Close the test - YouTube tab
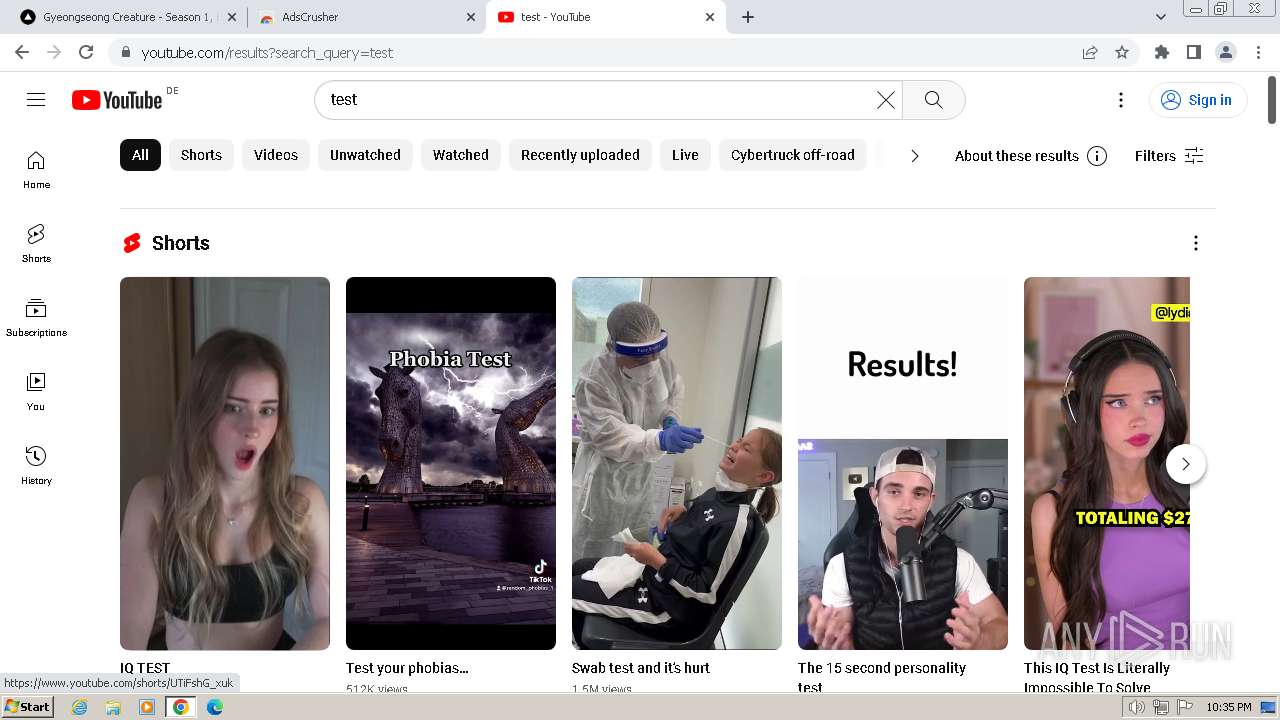Viewport: 1280px width, 720px height. point(710,17)
